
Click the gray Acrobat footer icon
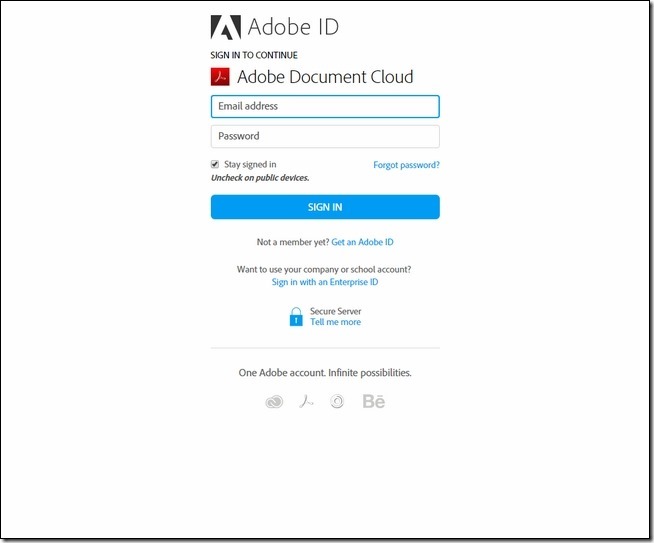point(306,402)
